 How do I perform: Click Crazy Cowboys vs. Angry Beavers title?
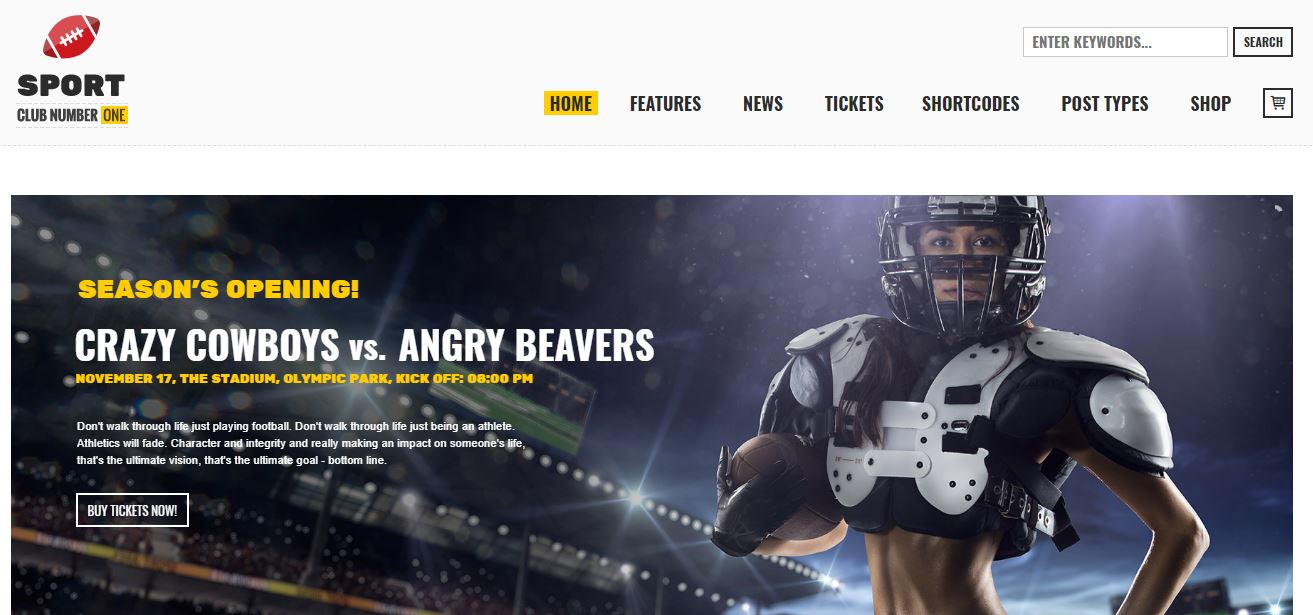tap(364, 346)
